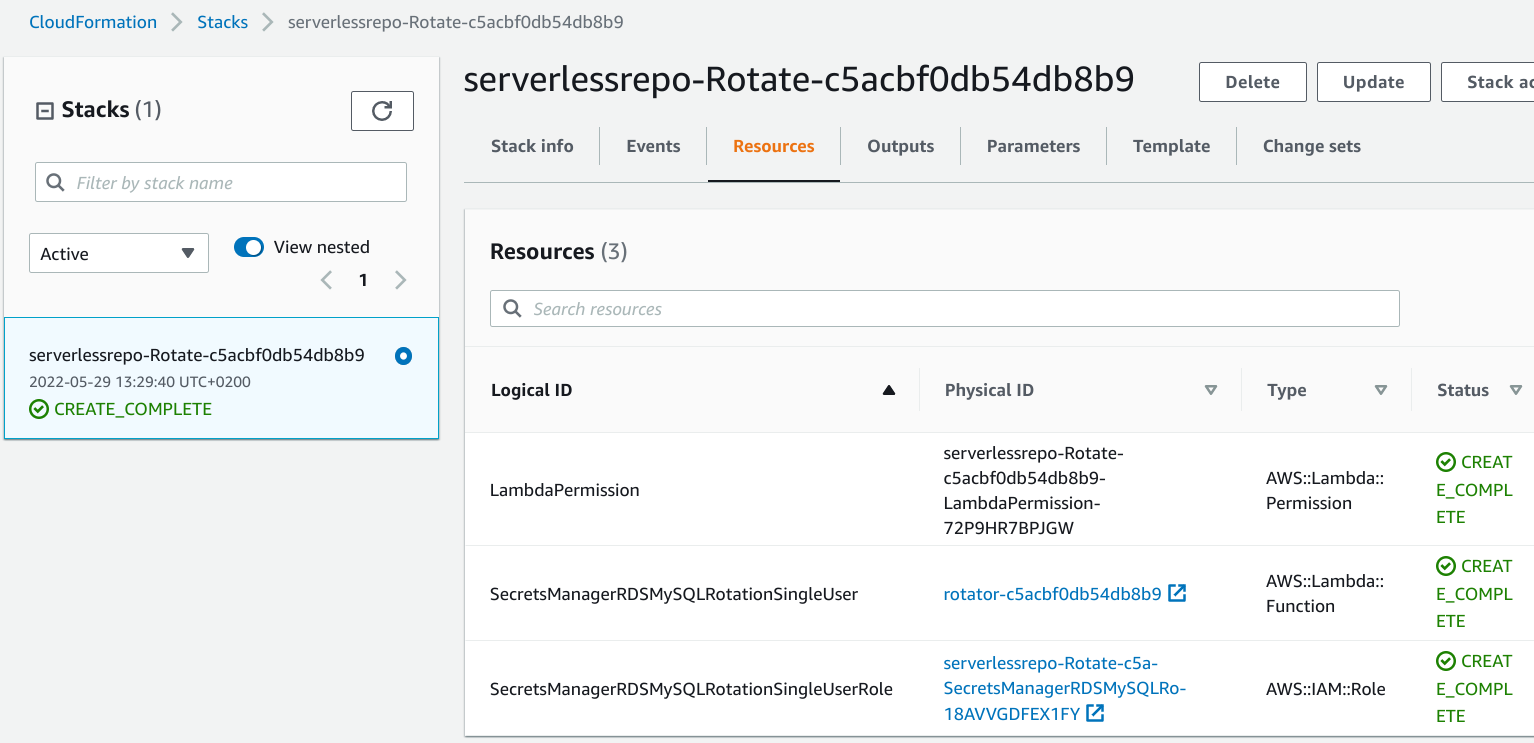Click CREATE_COMPLETE check icon in stack list
The height and width of the screenshot is (743, 1534).
[39, 409]
